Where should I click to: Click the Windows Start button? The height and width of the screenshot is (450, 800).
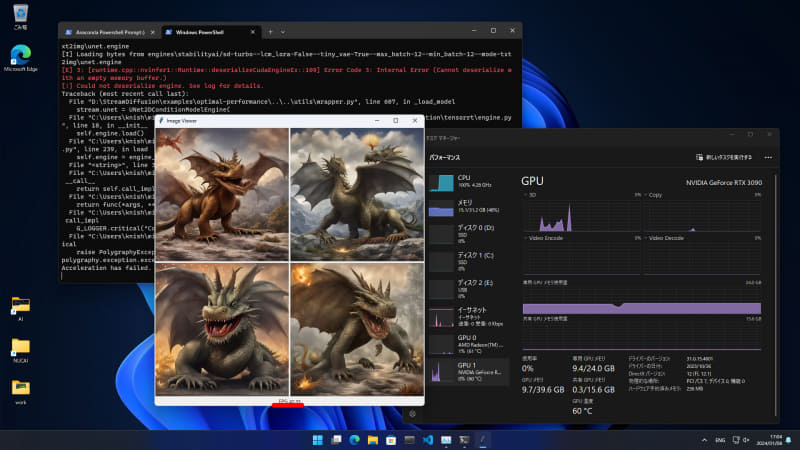click(x=319, y=439)
